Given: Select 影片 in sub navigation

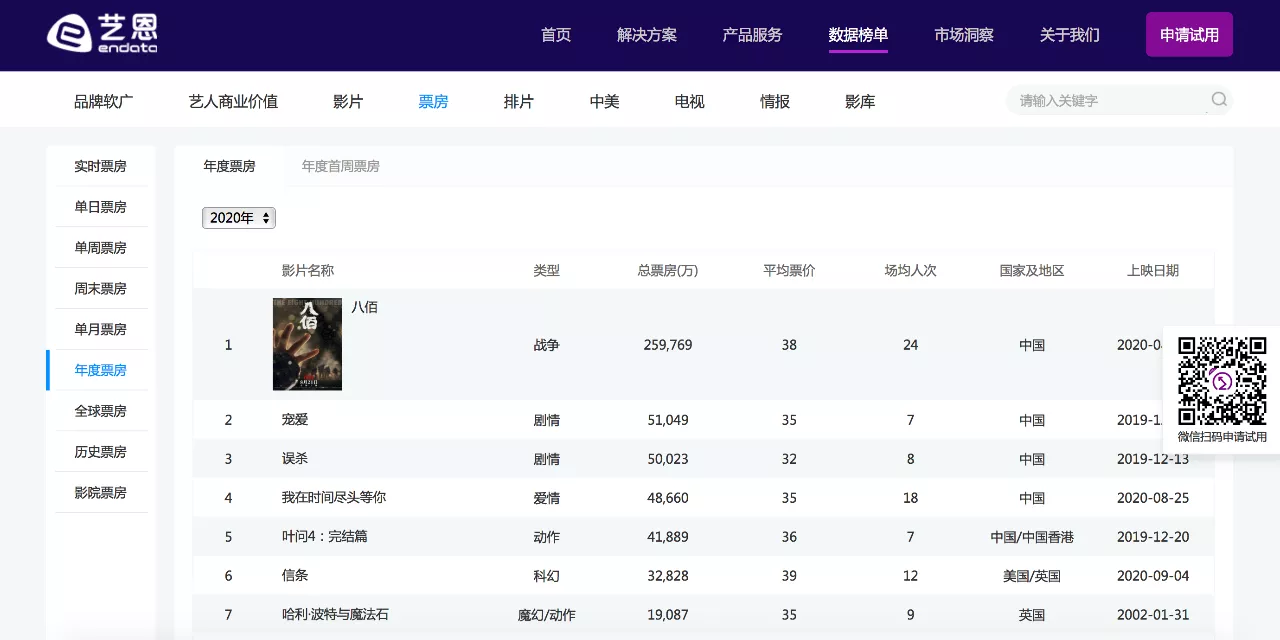Looking at the screenshot, I should [x=348, y=101].
